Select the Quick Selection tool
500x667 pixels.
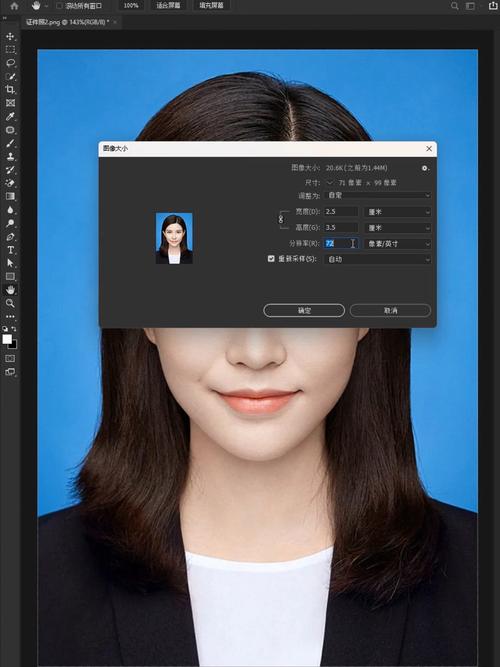[x=10, y=77]
